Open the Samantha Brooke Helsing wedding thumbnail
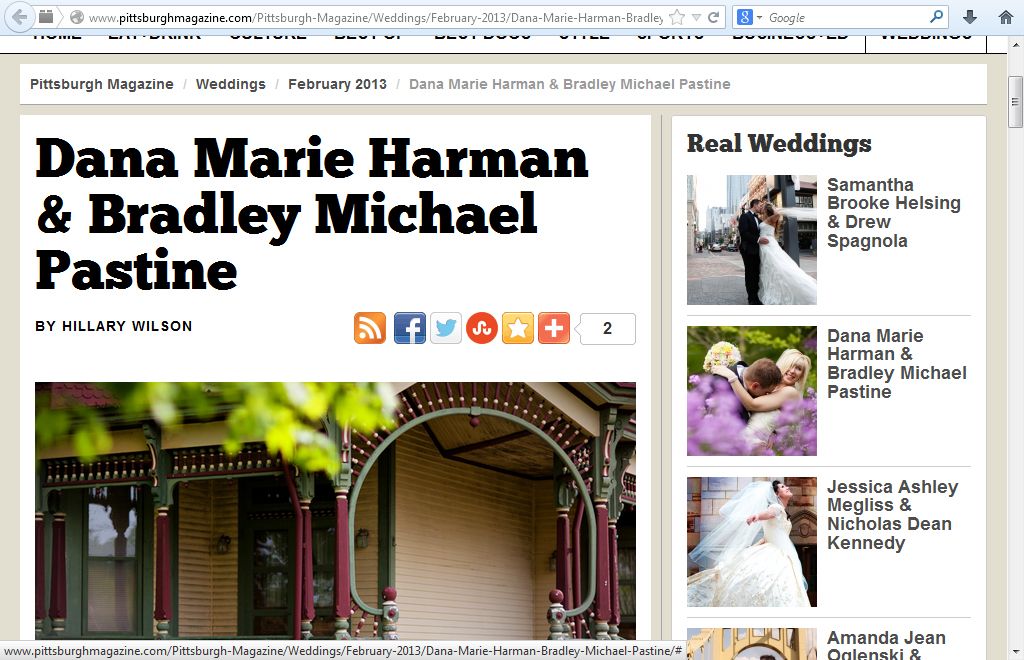The image size is (1024, 660). point(752,240)
